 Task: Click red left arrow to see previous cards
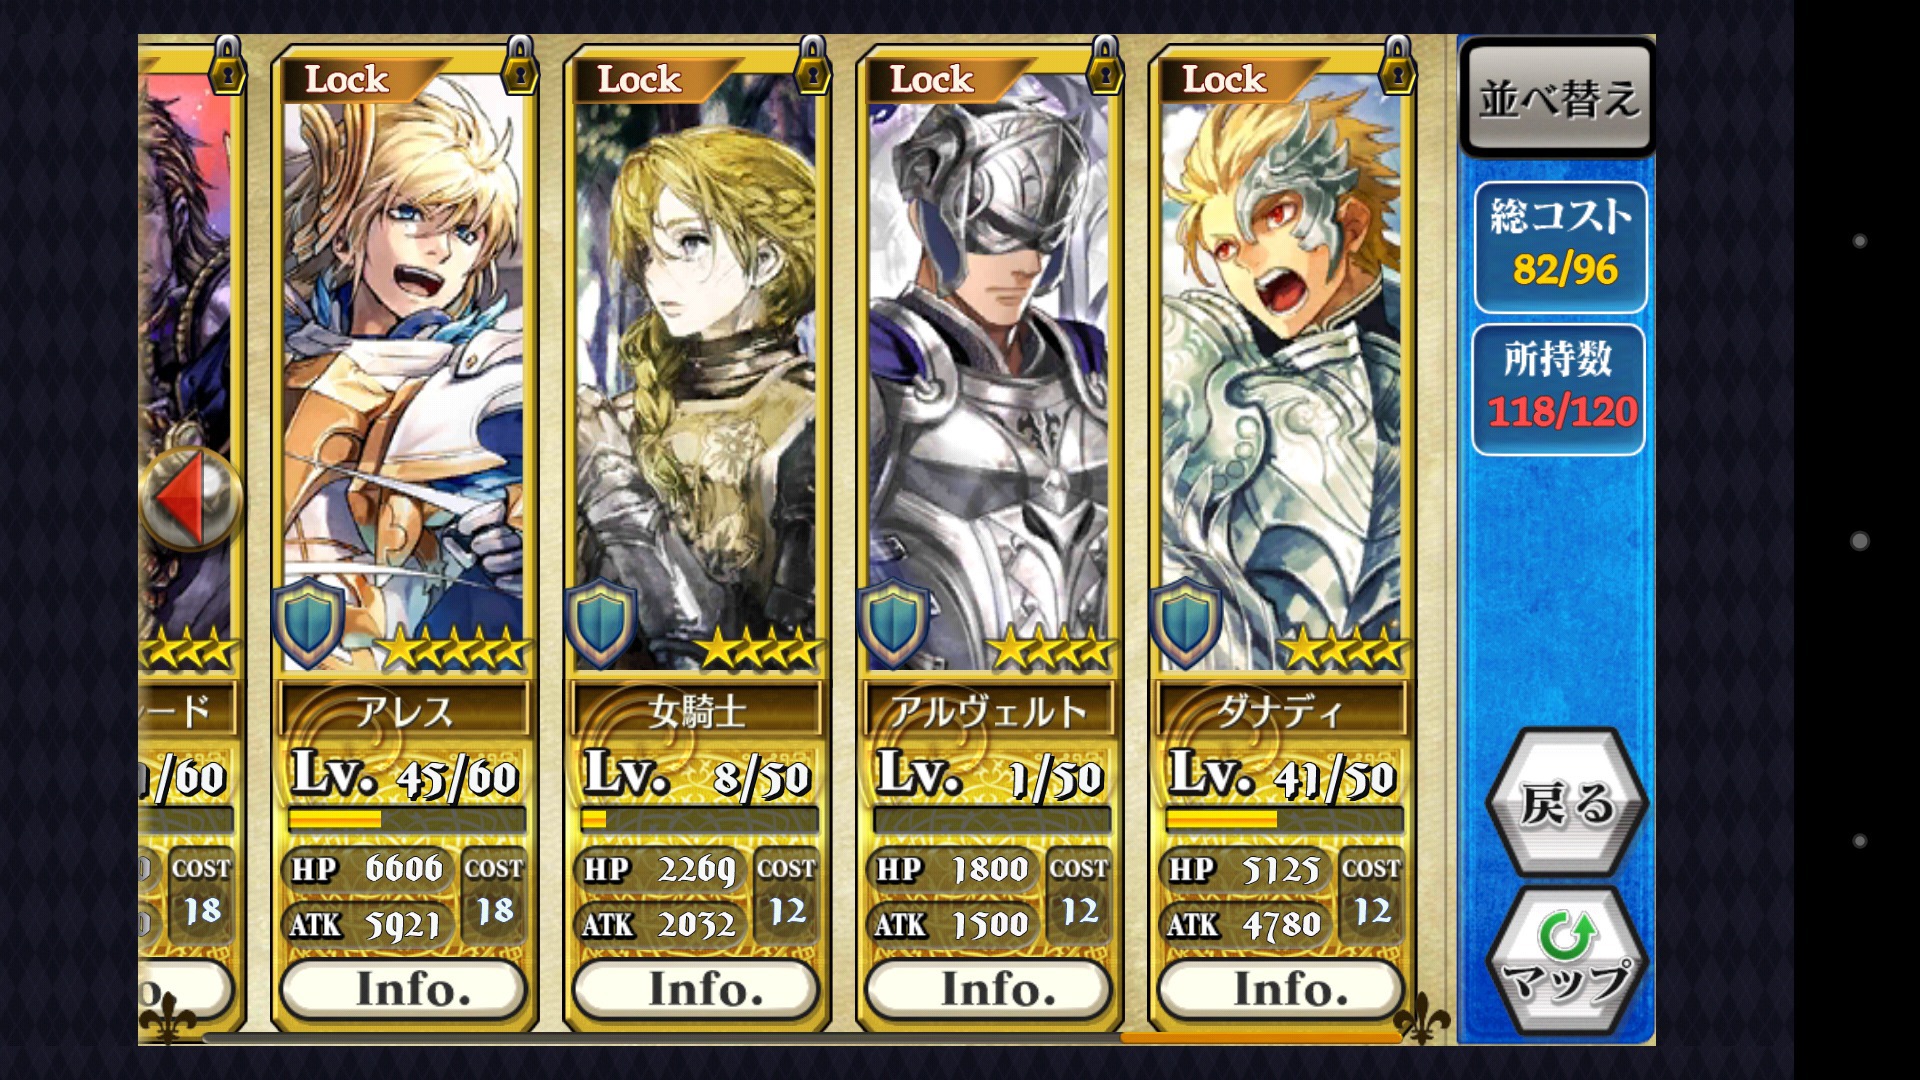[x=190, y=498]
